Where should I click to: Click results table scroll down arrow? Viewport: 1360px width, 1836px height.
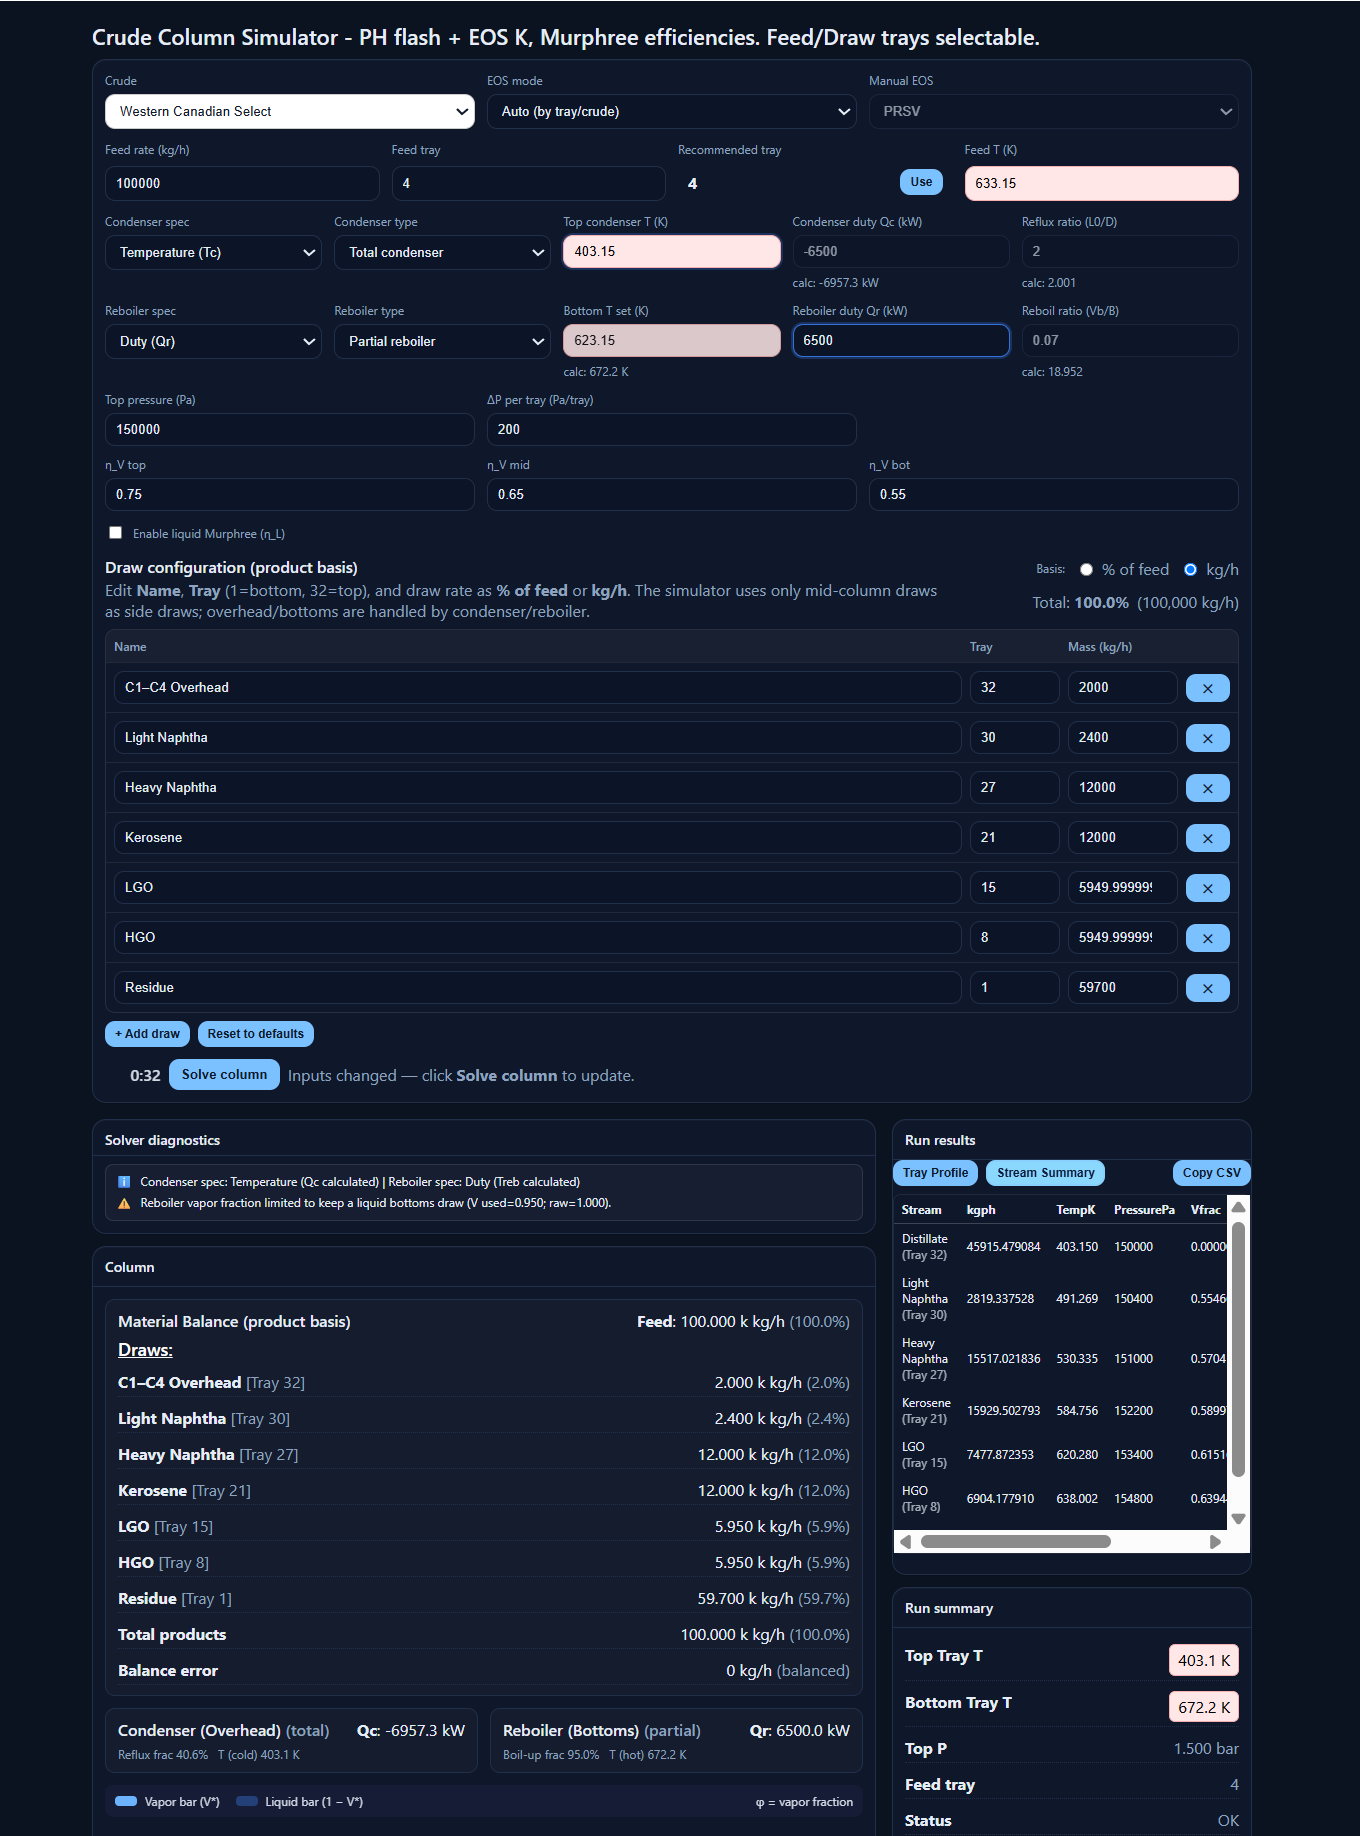click(x=1238, y=1519)
